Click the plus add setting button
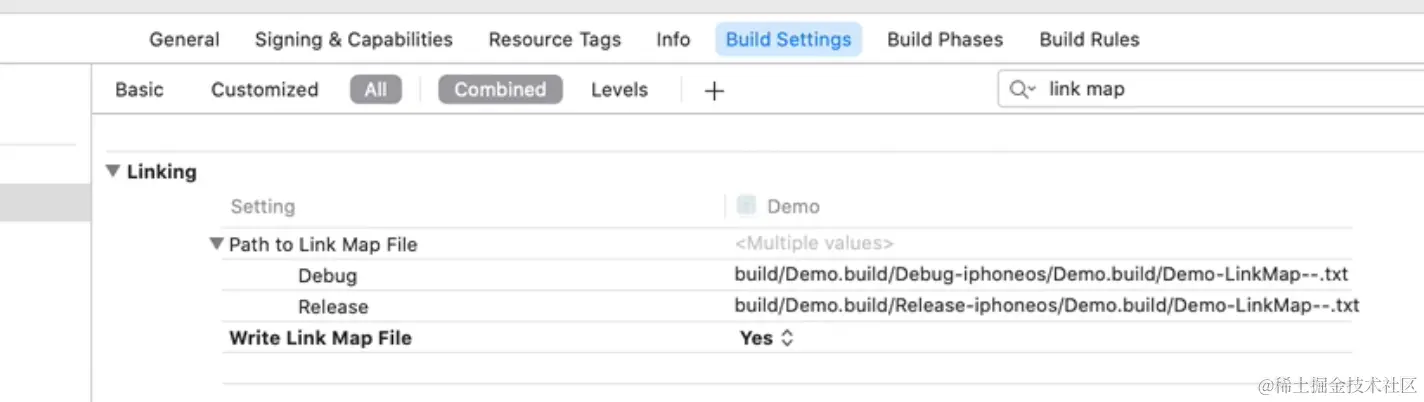Viewport: 1424px width, 402px height. [714, 91]
